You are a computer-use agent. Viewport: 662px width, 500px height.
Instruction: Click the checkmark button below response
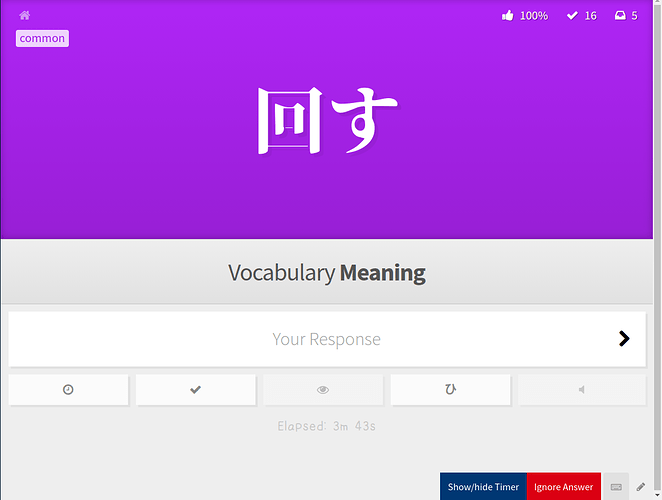coord(195,389)
